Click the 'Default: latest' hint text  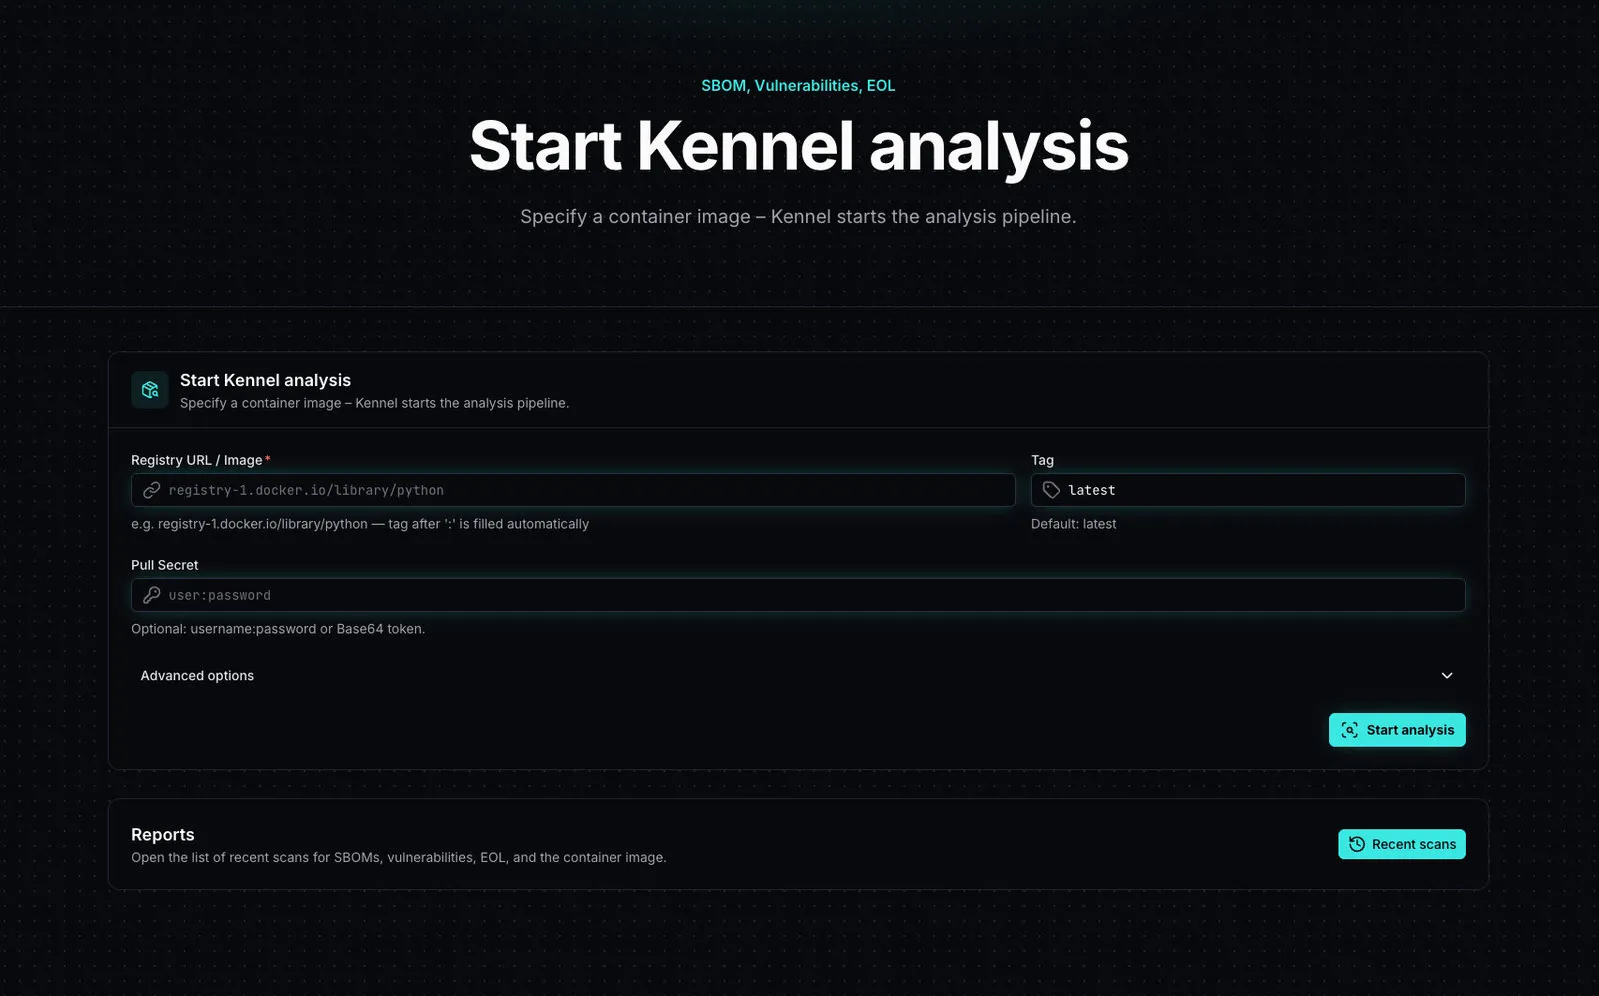[x=1073, y=524]
